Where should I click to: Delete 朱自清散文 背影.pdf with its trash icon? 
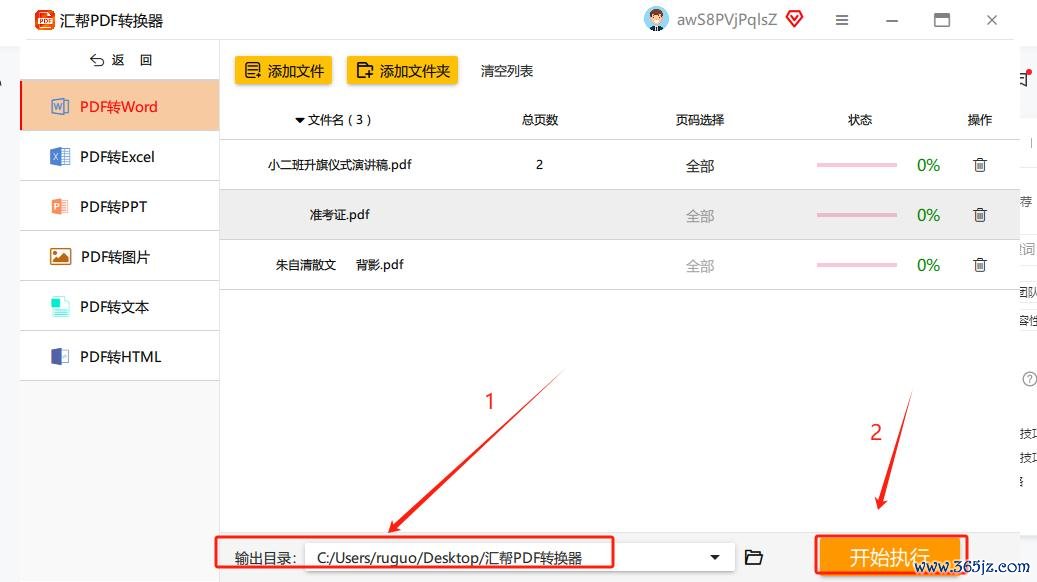(980, 265)
